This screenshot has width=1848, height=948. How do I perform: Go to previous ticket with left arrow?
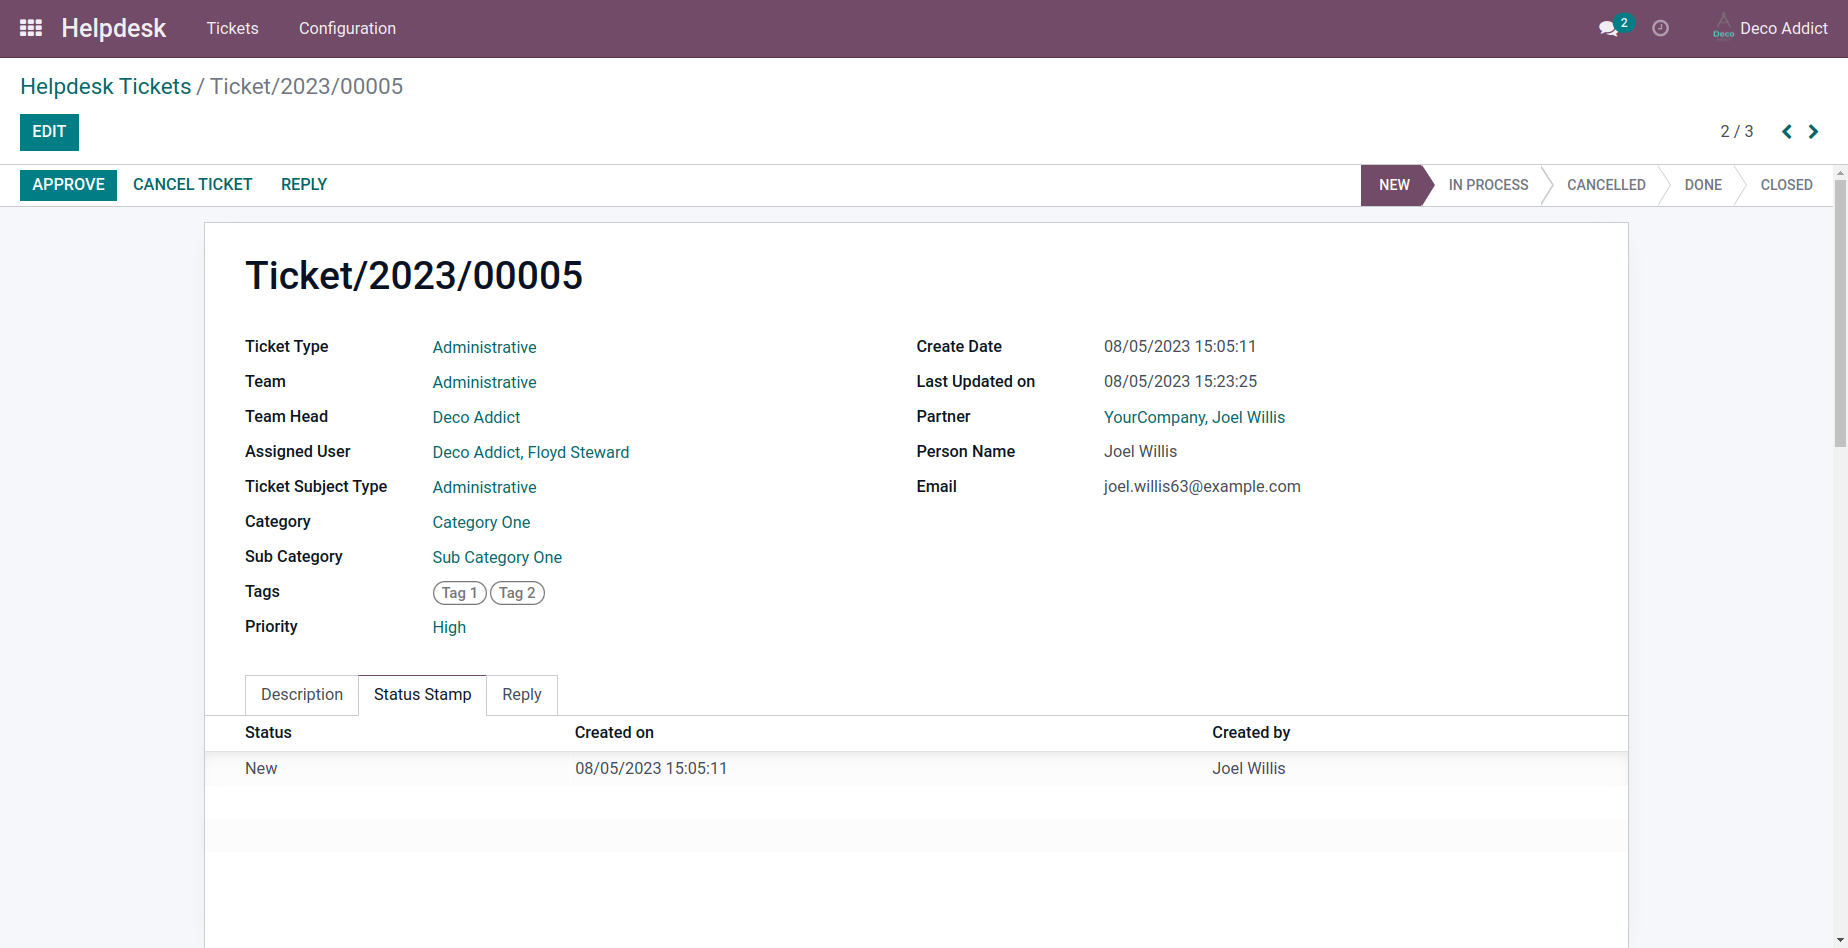coord(1786,132)
